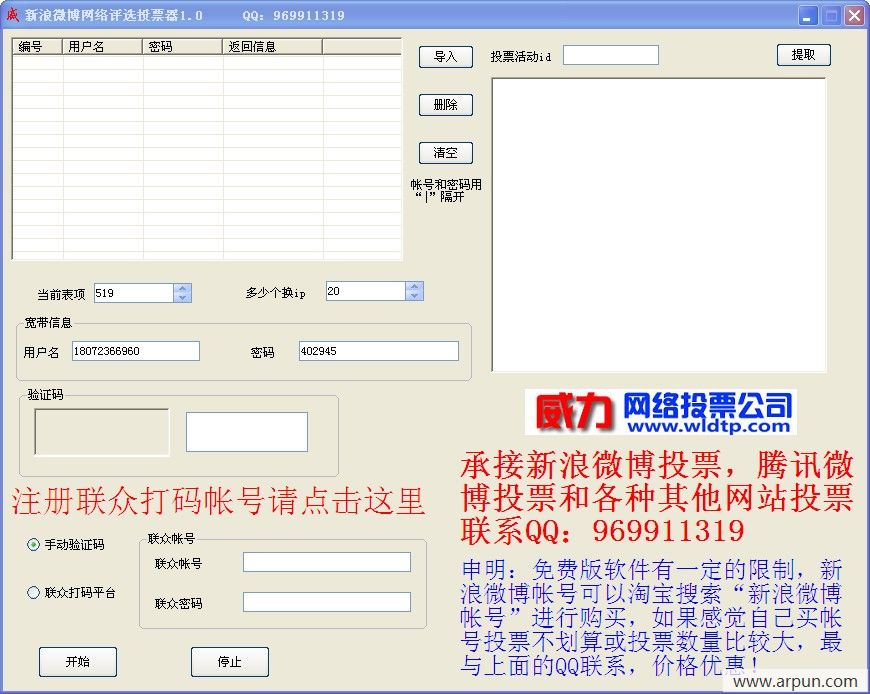The image size is (870, 694).
Task: Start voting with the 开始 button
Action: pos(78,661)
